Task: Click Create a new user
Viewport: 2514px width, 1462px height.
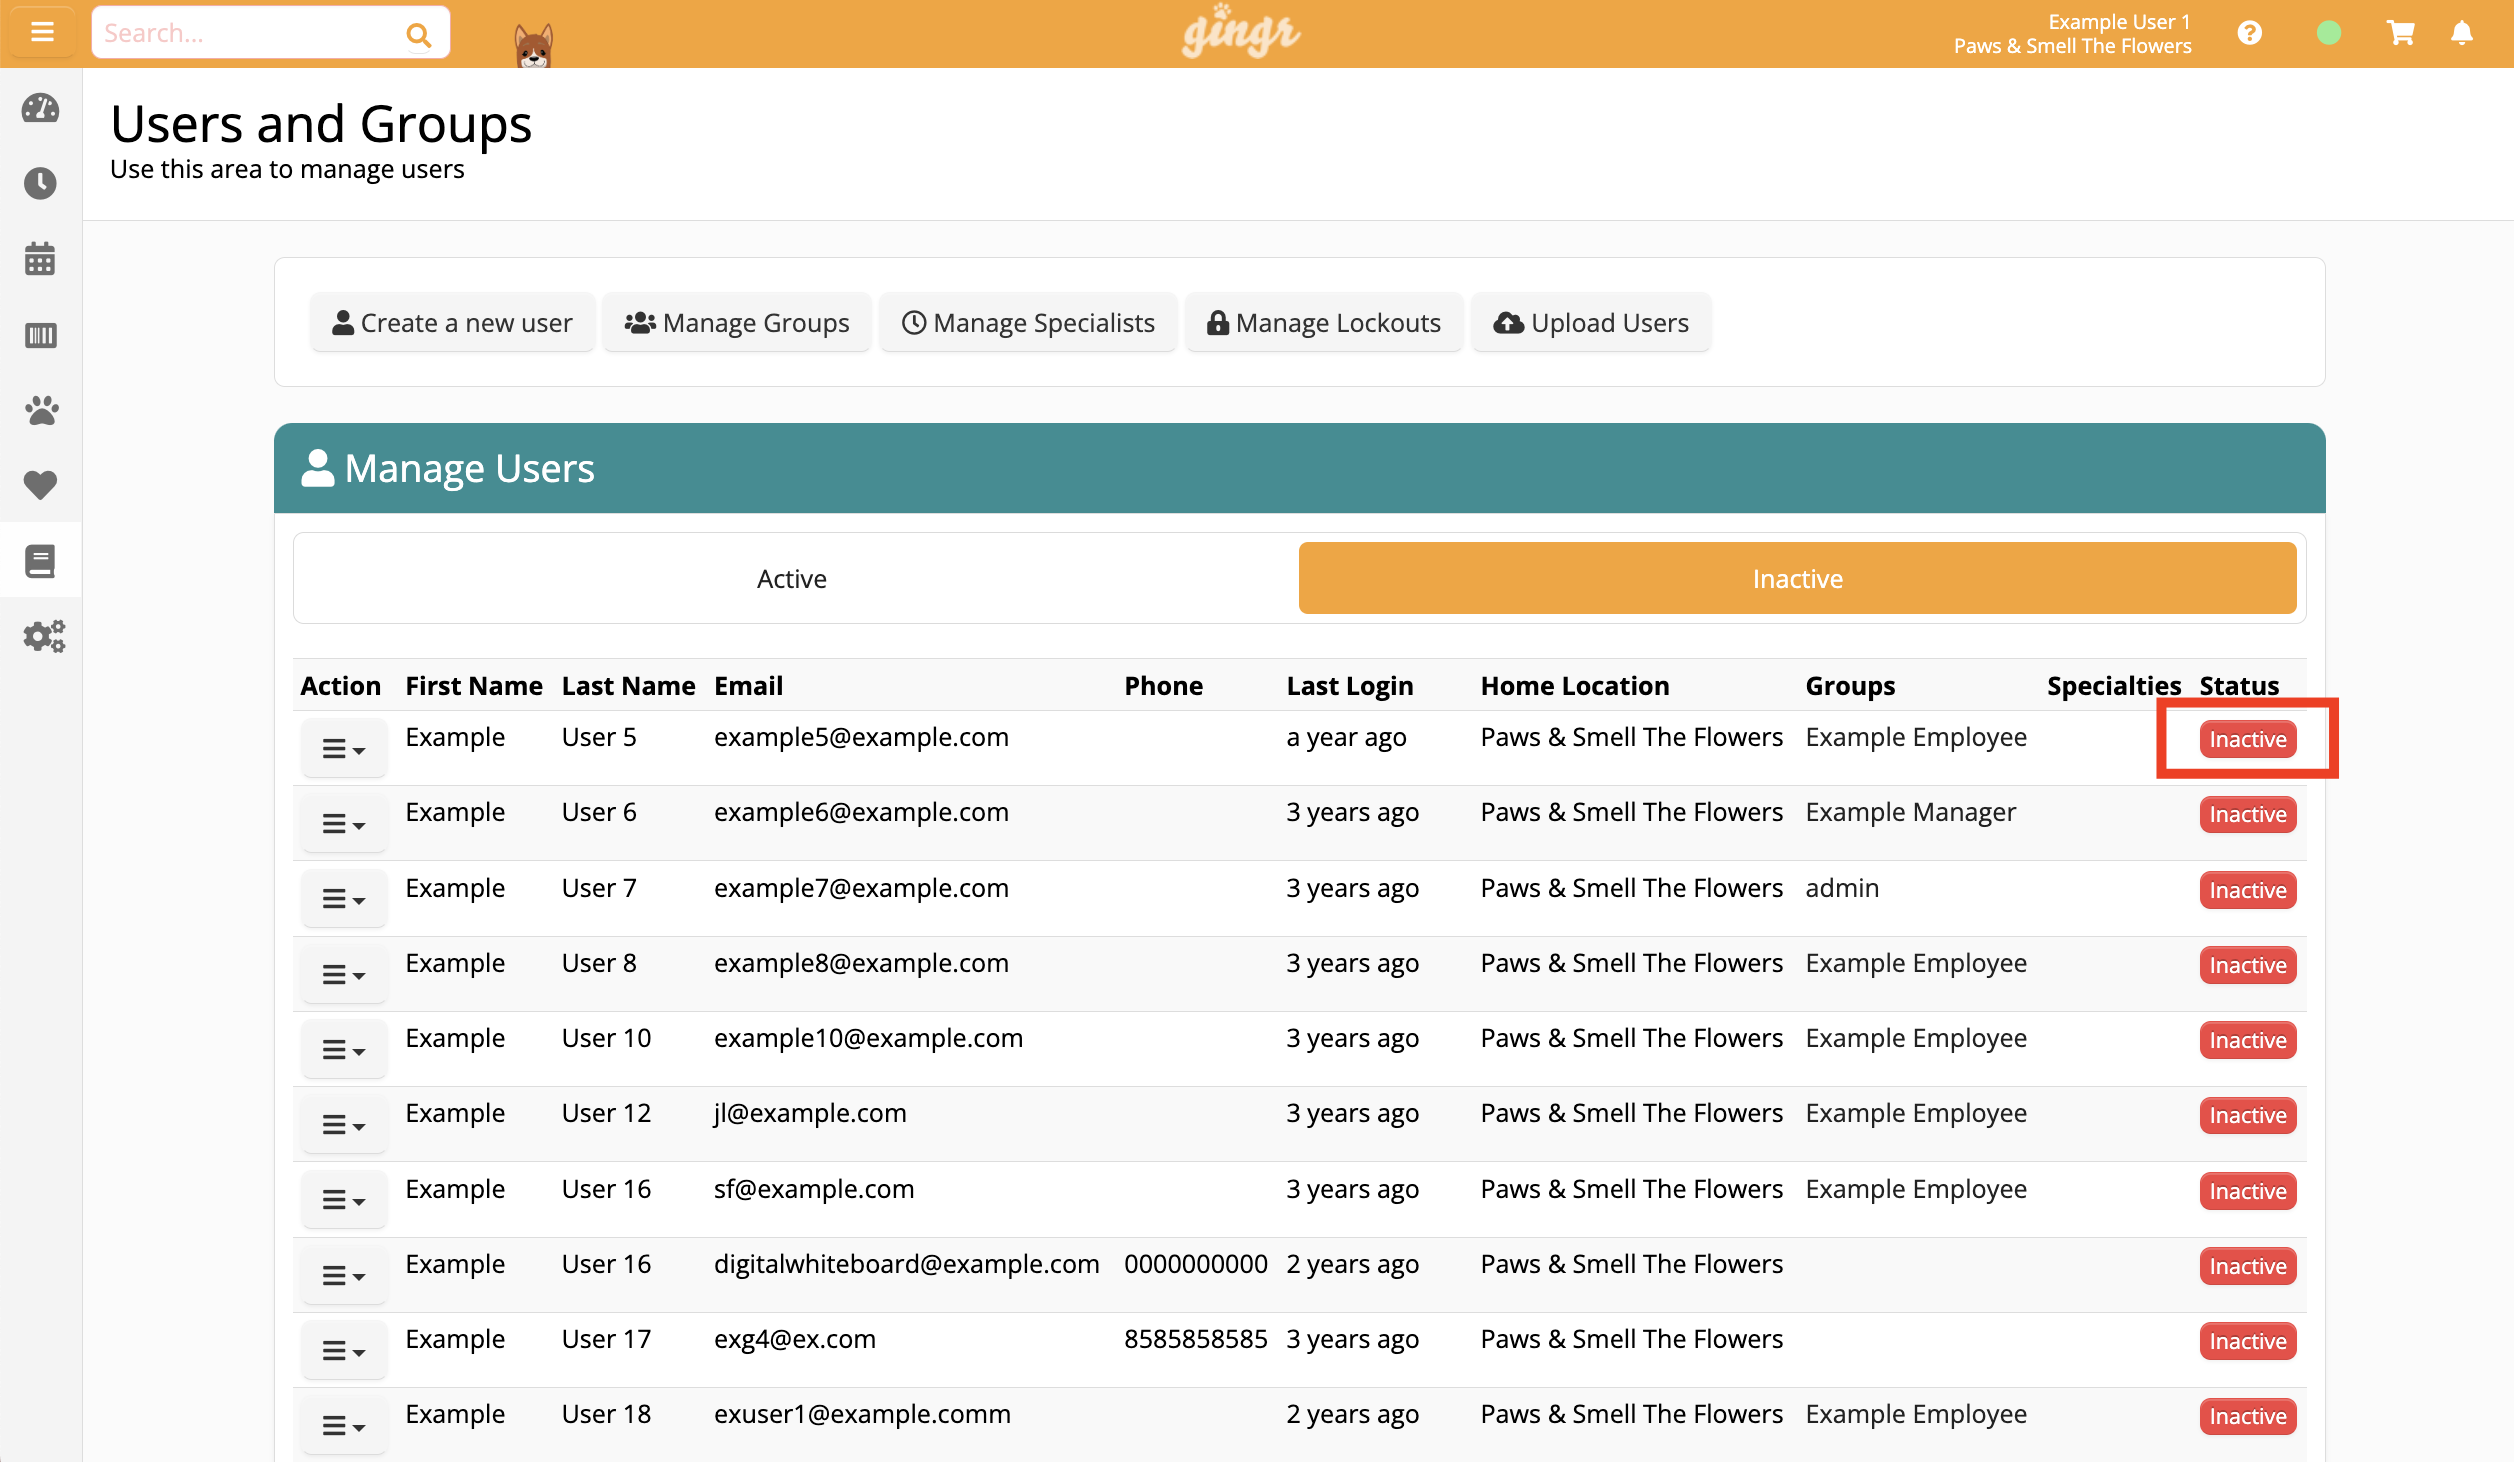Action: coord(452,322)
